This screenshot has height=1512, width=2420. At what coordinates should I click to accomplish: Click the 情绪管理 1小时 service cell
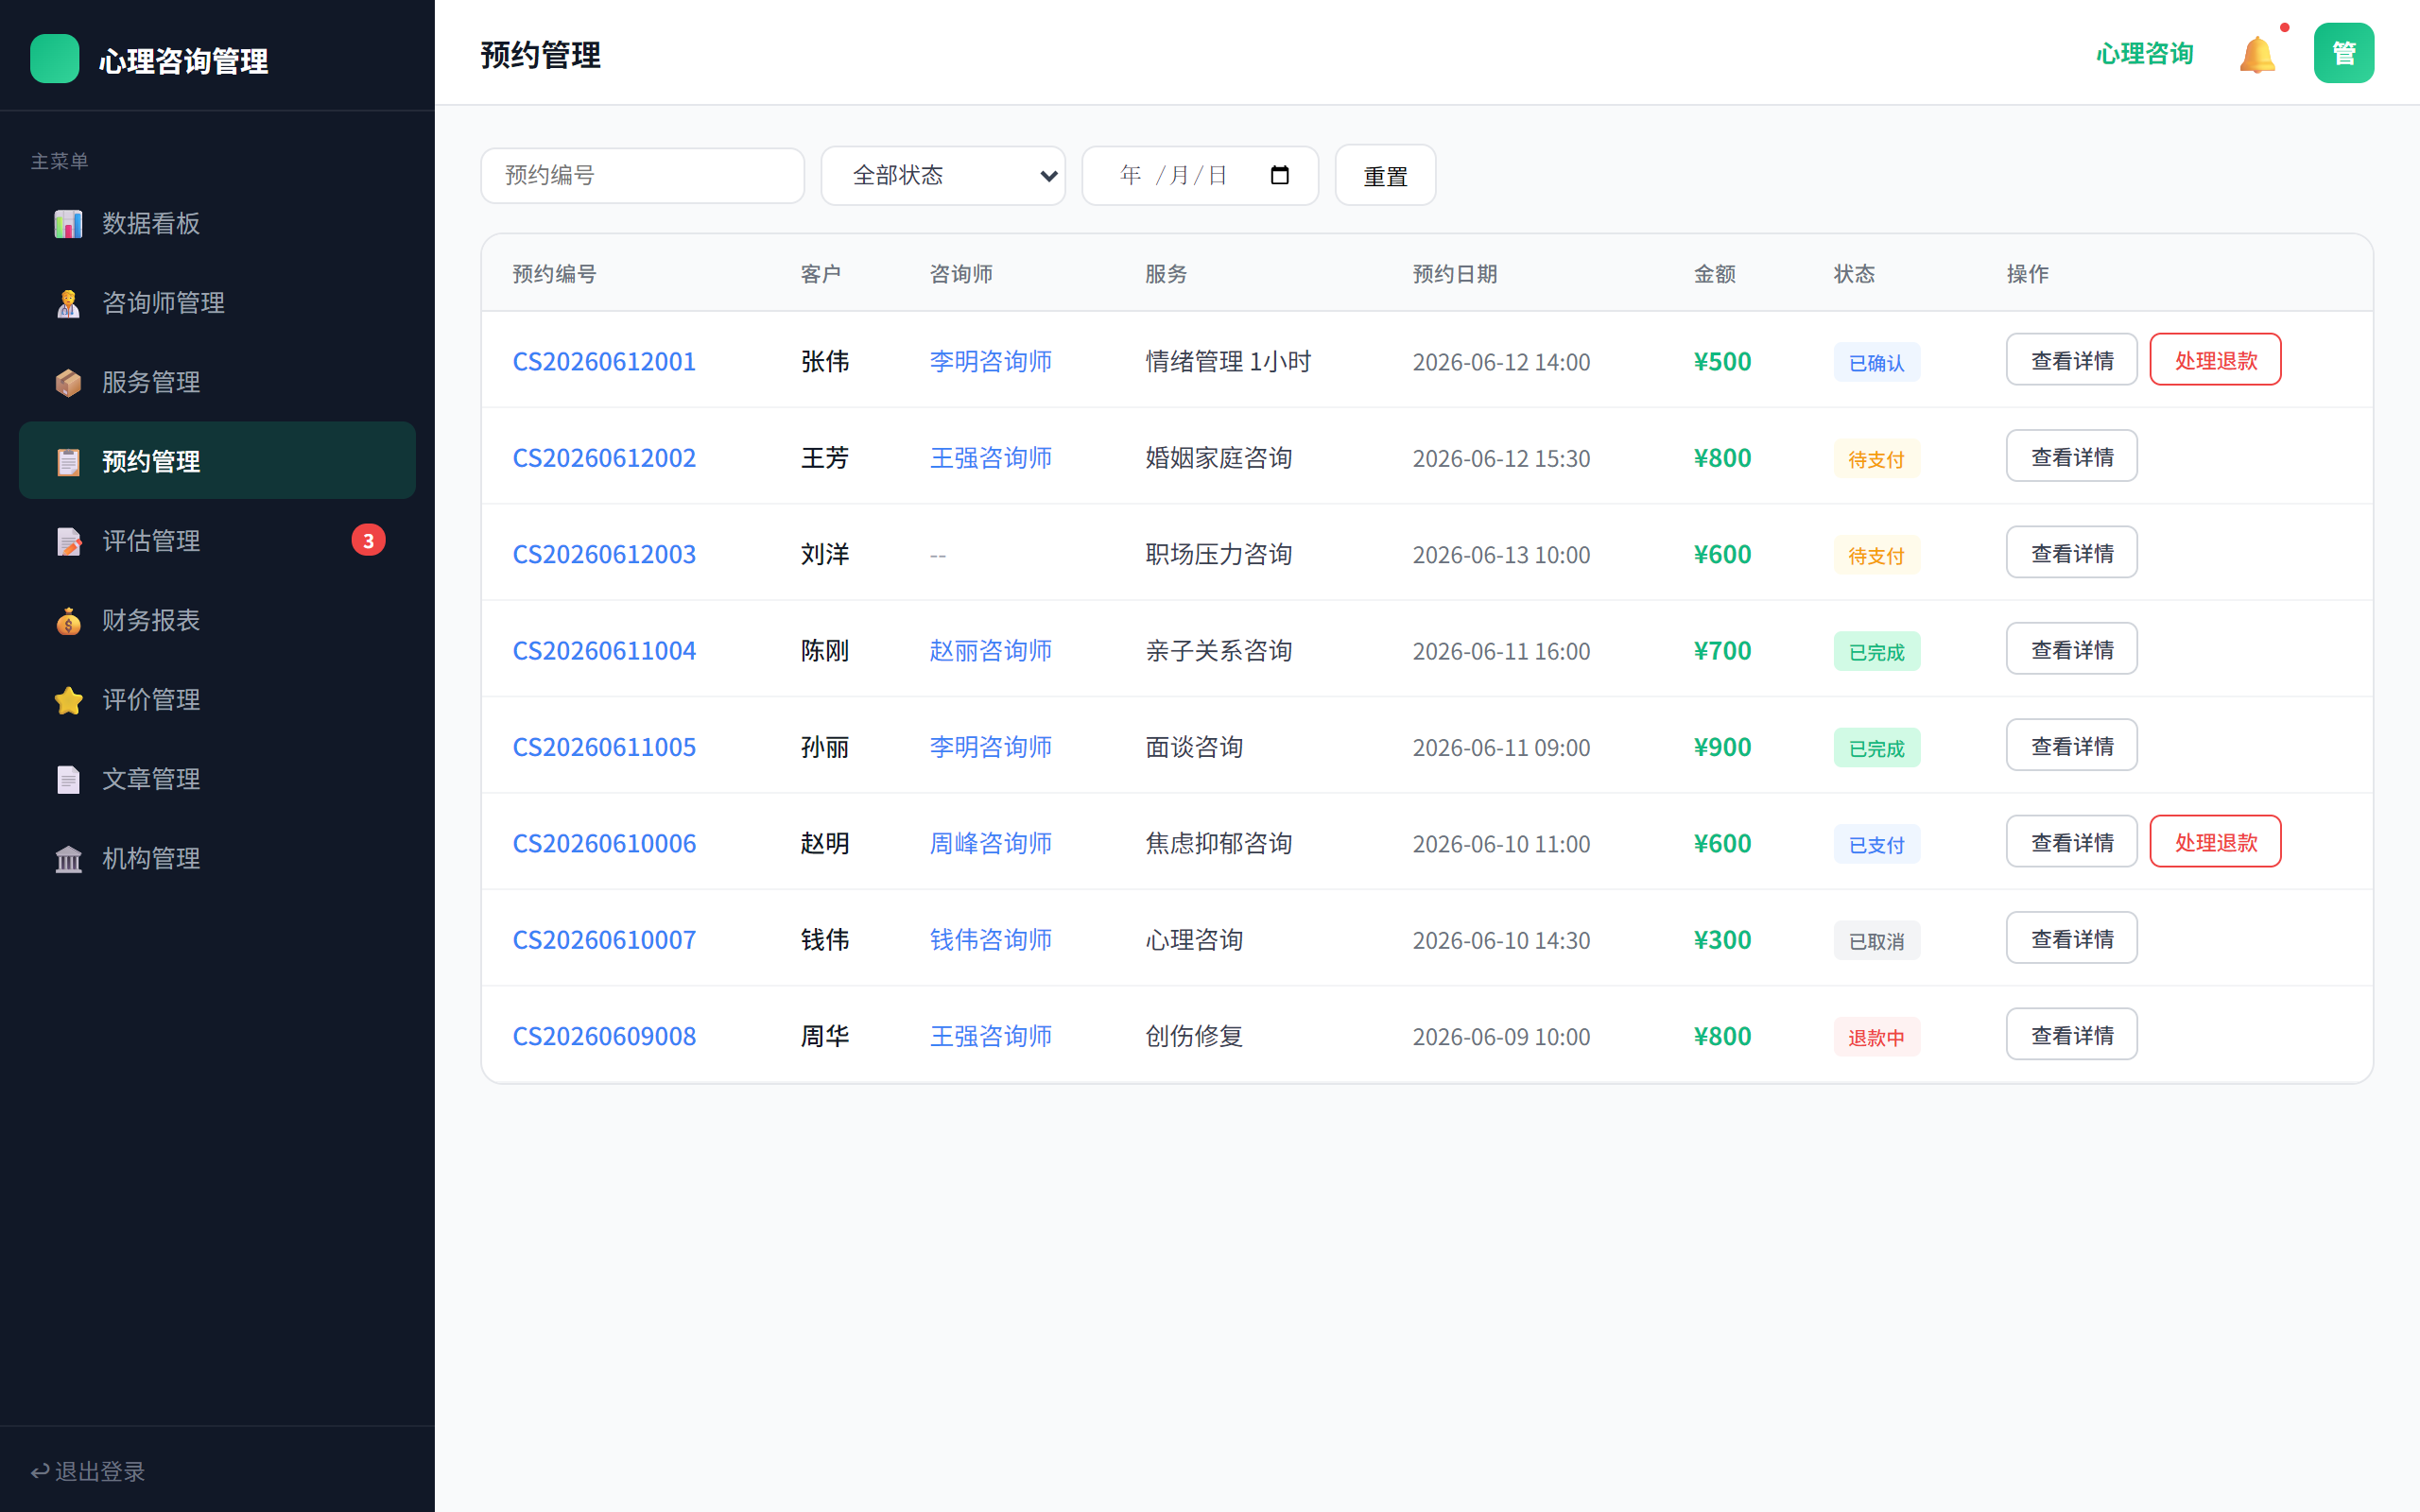[x=1227, y=361]
